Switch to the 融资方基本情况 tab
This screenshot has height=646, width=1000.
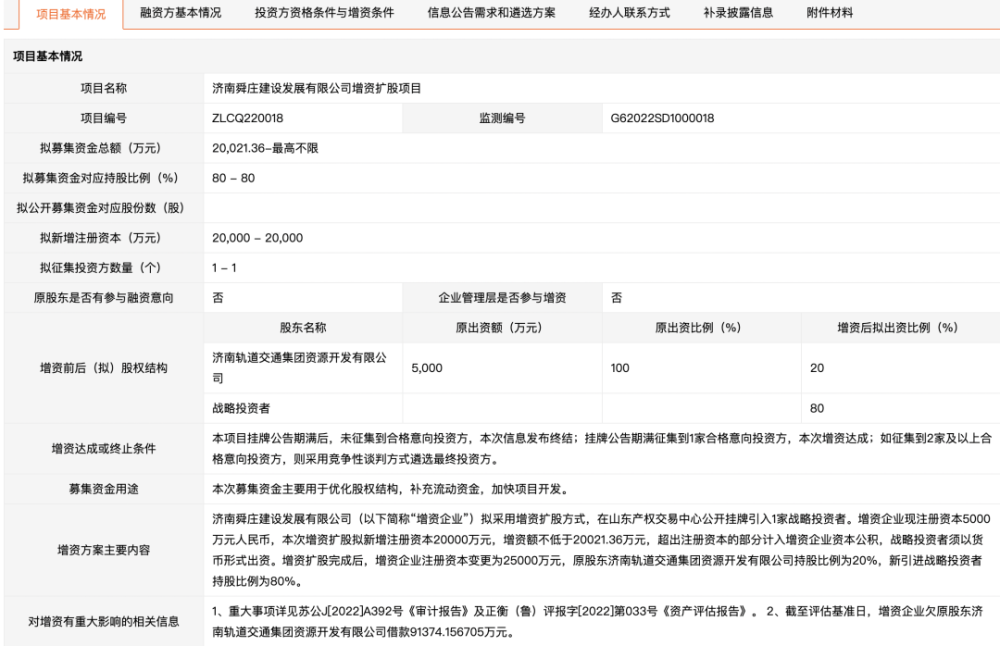178,14
